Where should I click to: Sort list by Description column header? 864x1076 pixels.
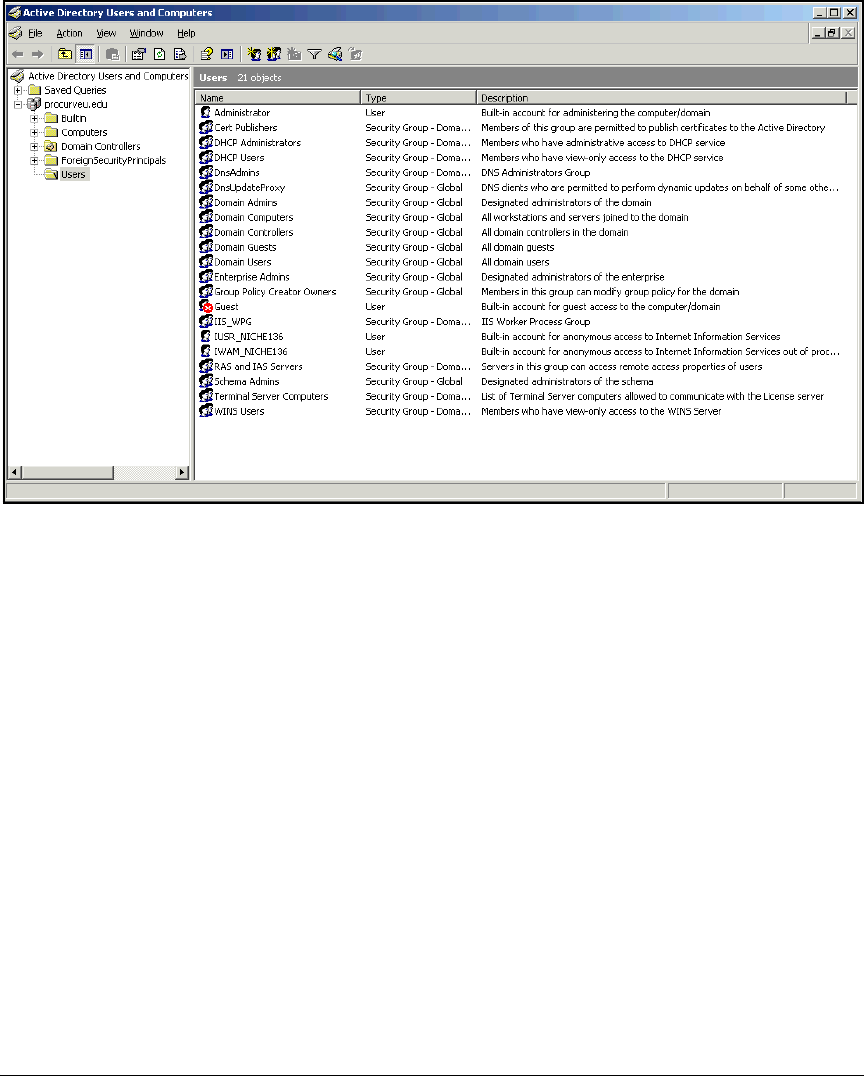coord(661,97)
